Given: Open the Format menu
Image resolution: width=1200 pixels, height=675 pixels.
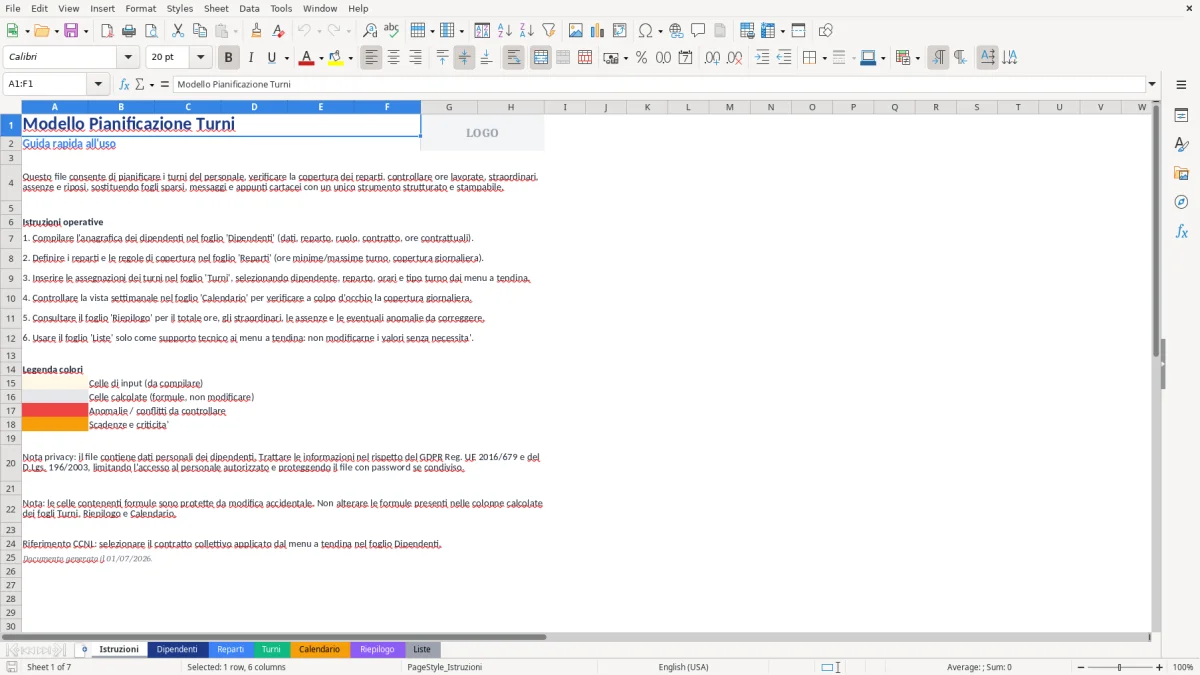Looking at the screenshot, I should [x=141, y=8].
